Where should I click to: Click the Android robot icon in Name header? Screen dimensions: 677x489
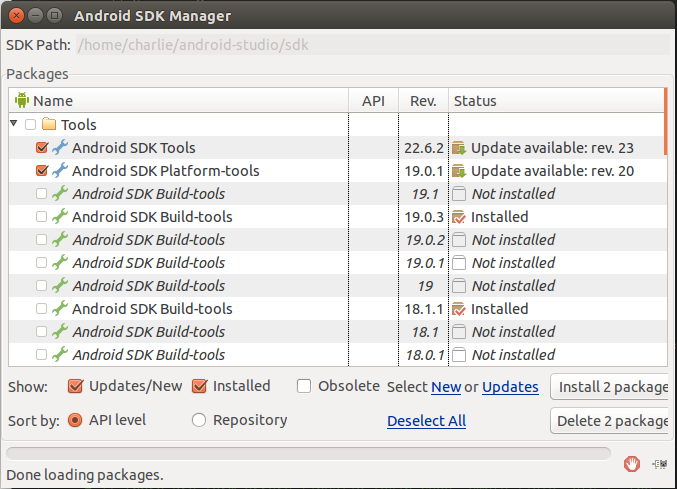pos(22,100)
